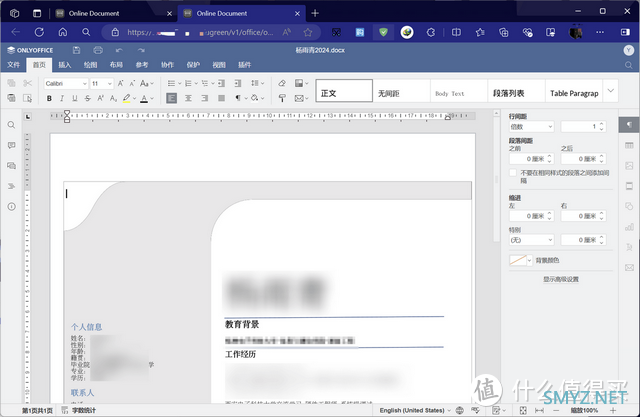
Task: Switch to the 协作 tab
Action: coord(167,65)
